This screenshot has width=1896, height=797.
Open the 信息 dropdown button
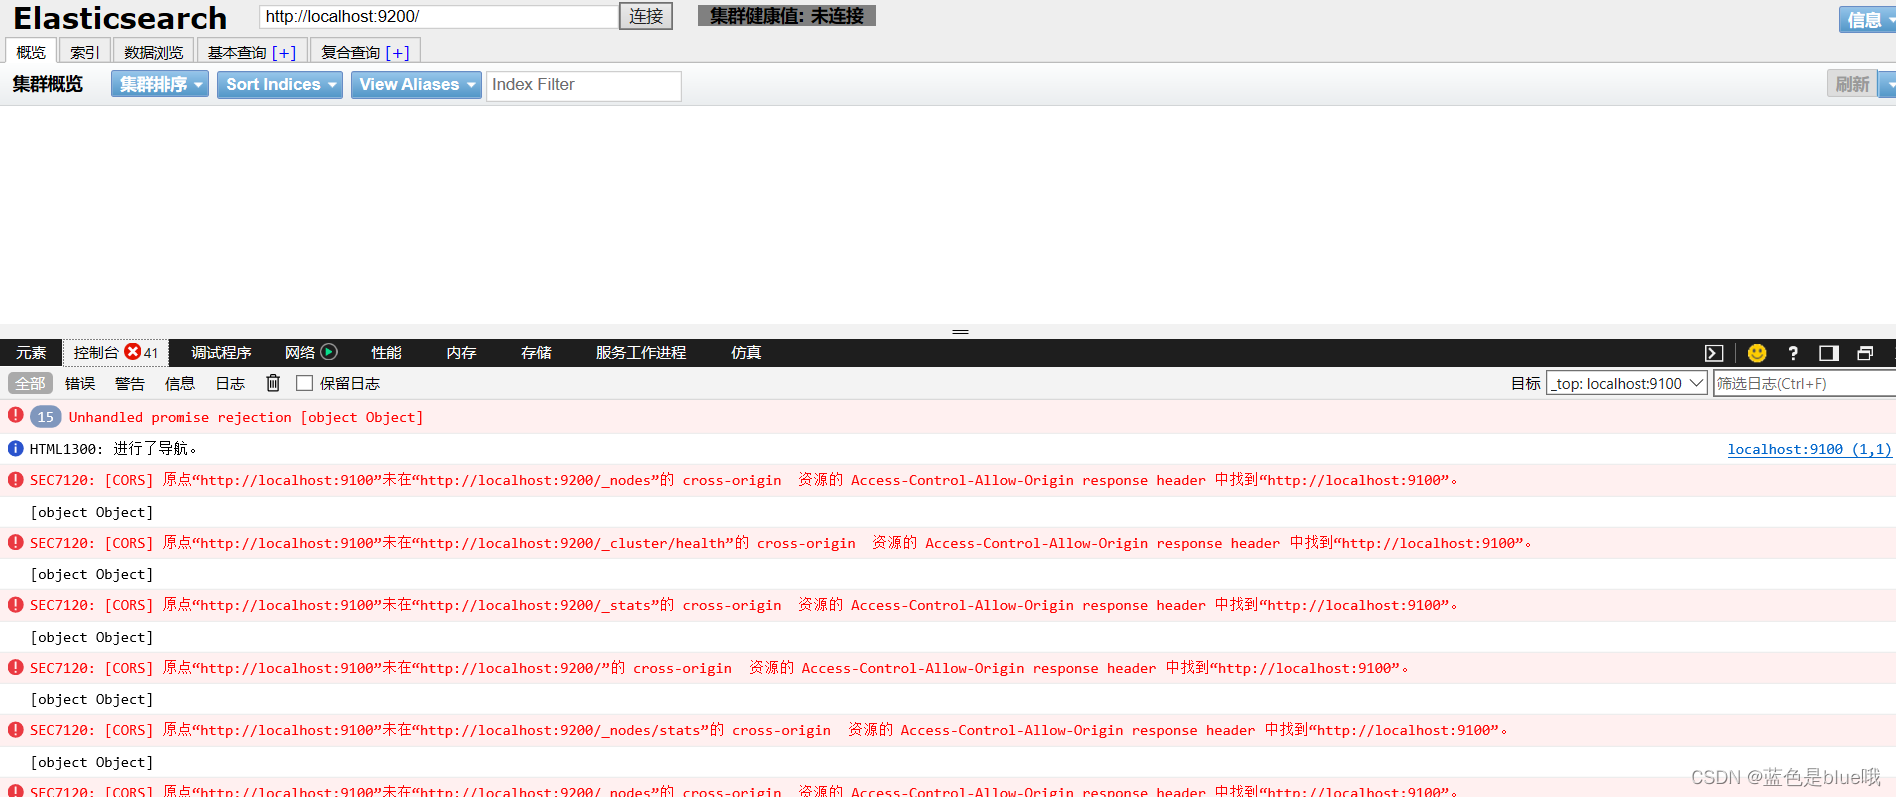1867,19
